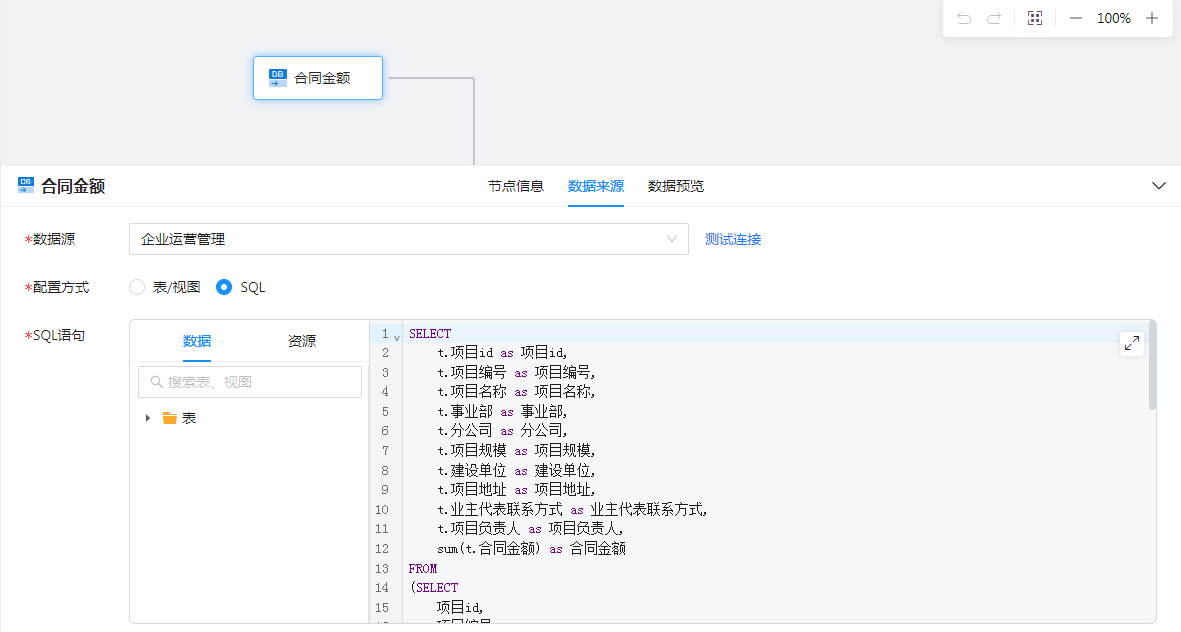This screenshot has height=632, width=1181.
Task: Zoom in with the plus icon
Action: coord(1152,18)
